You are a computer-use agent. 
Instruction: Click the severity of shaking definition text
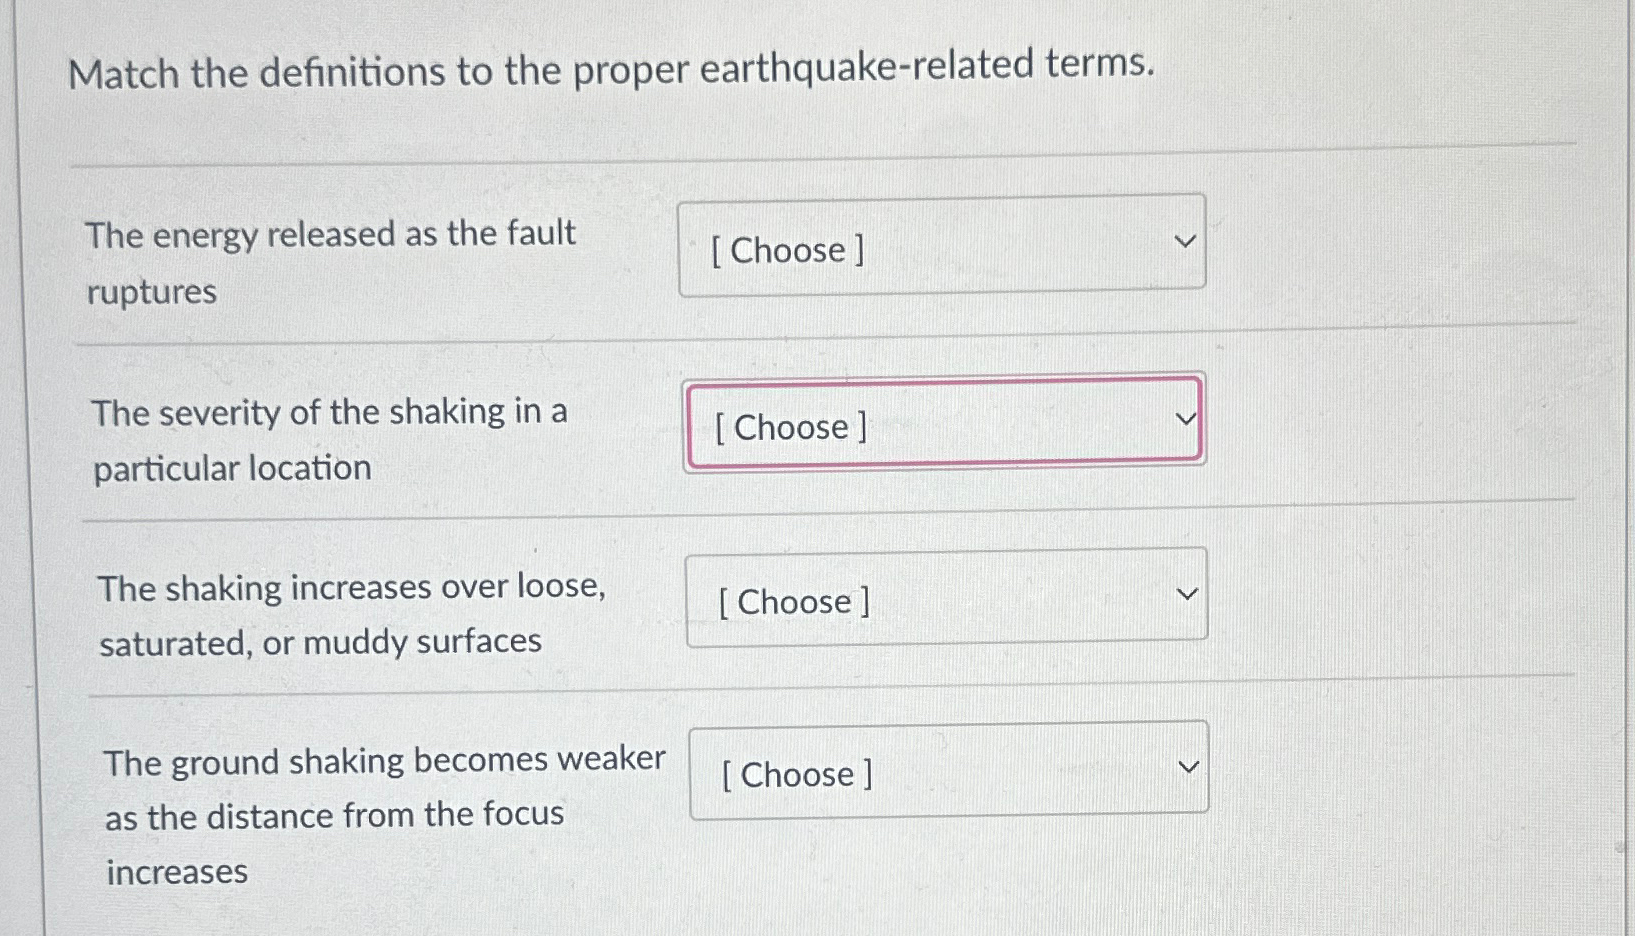[x=330, y=413]
